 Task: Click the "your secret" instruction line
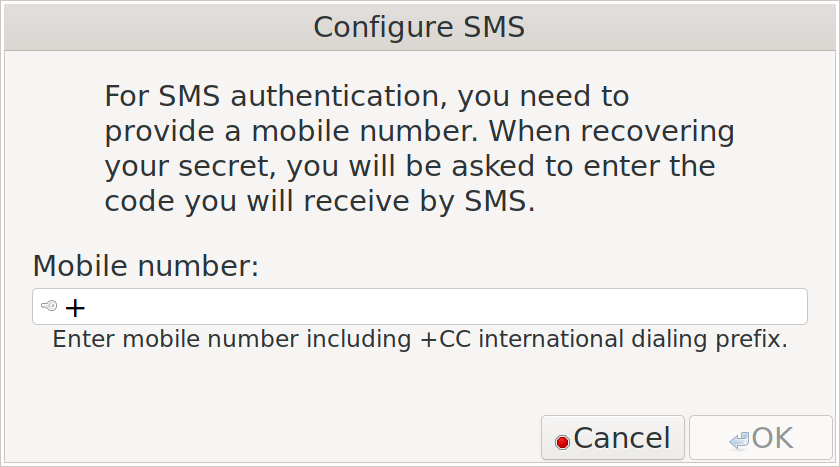click(x=409, y=166)
